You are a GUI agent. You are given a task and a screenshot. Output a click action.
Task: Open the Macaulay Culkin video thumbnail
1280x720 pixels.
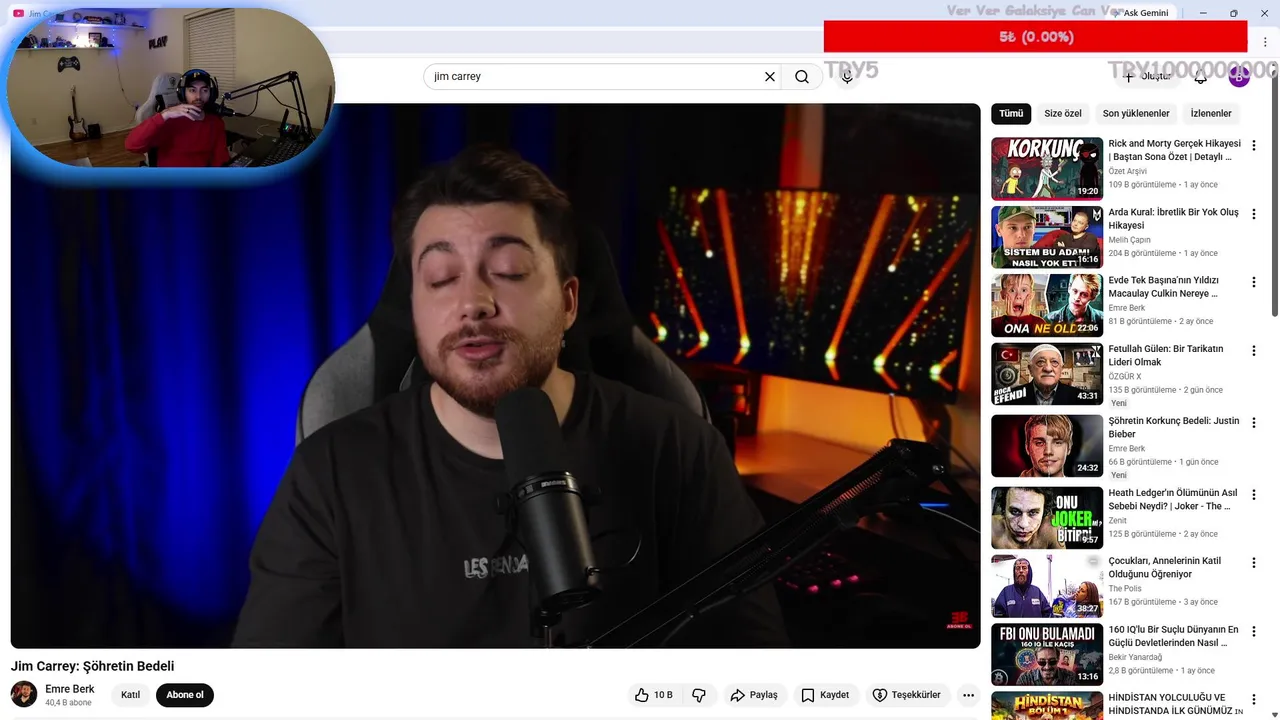(x=1047, y=306)
